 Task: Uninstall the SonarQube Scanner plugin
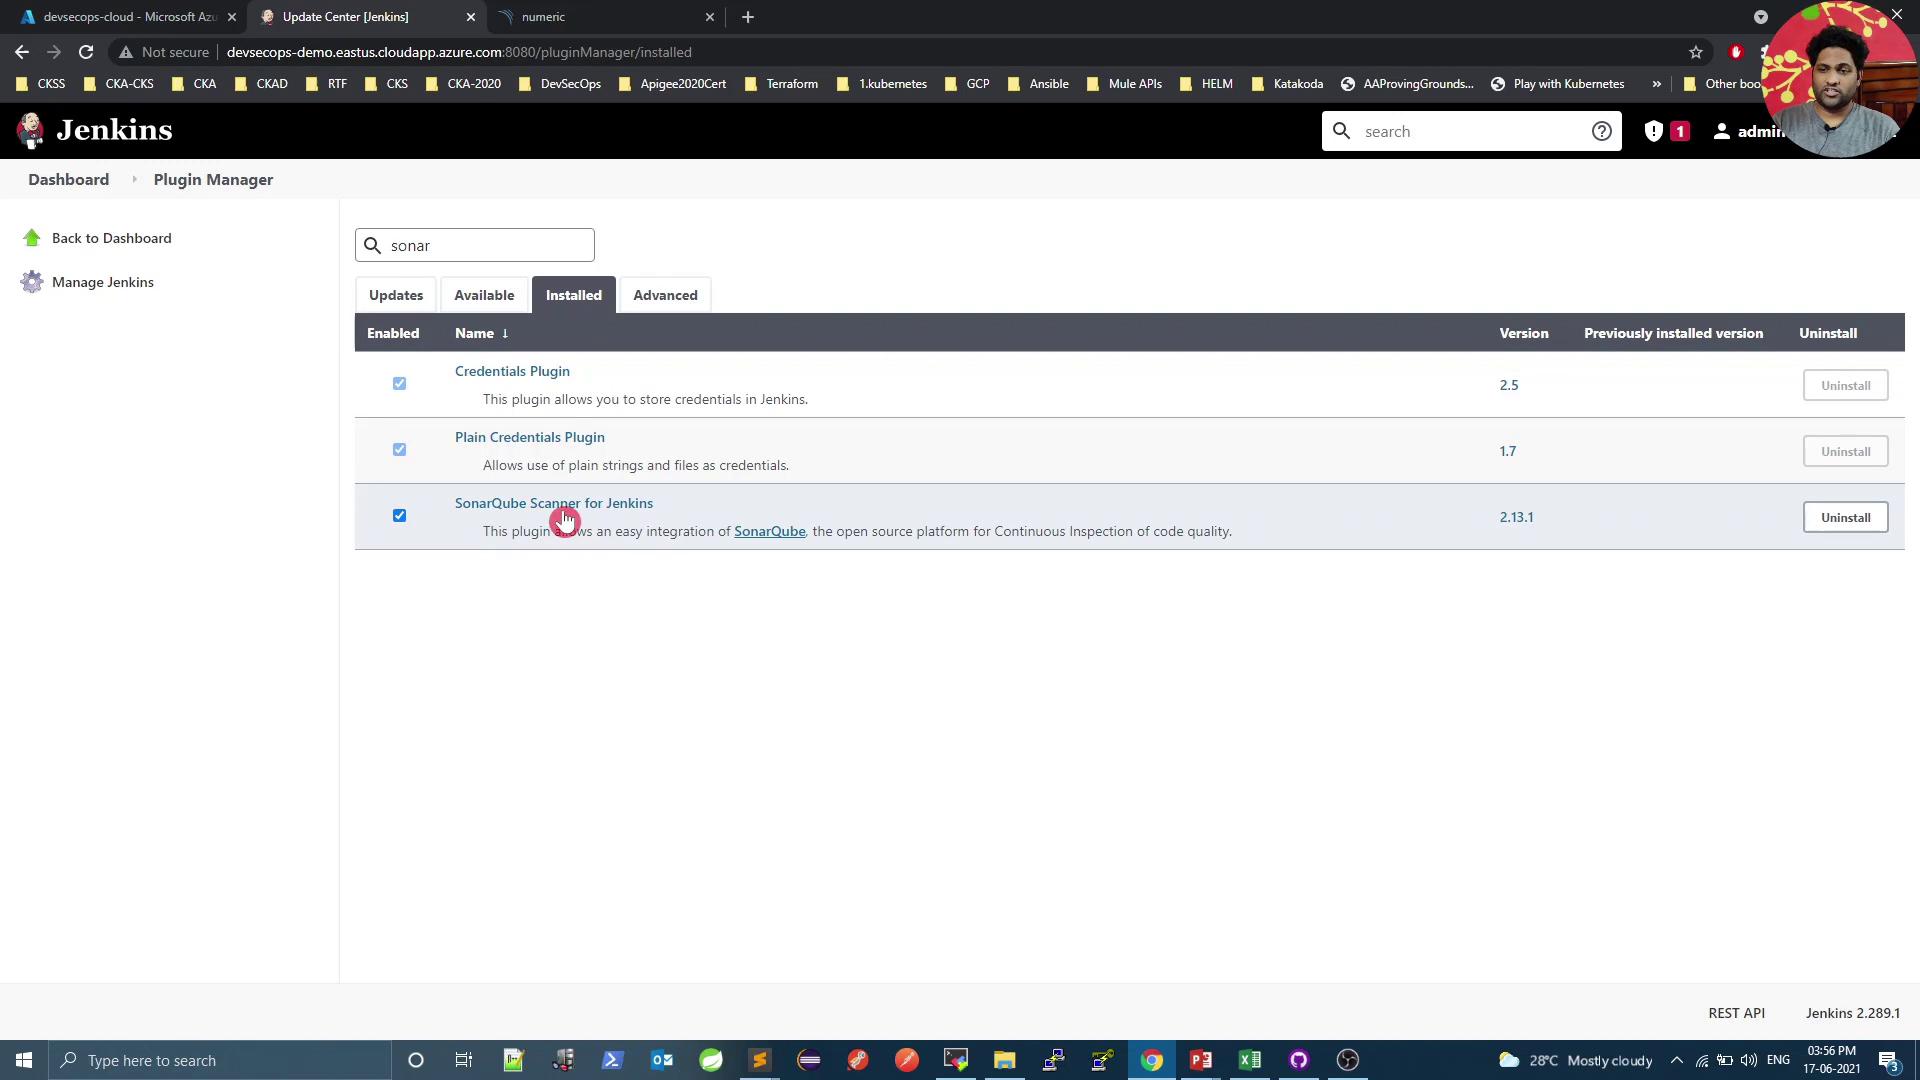coord(1845,517)
